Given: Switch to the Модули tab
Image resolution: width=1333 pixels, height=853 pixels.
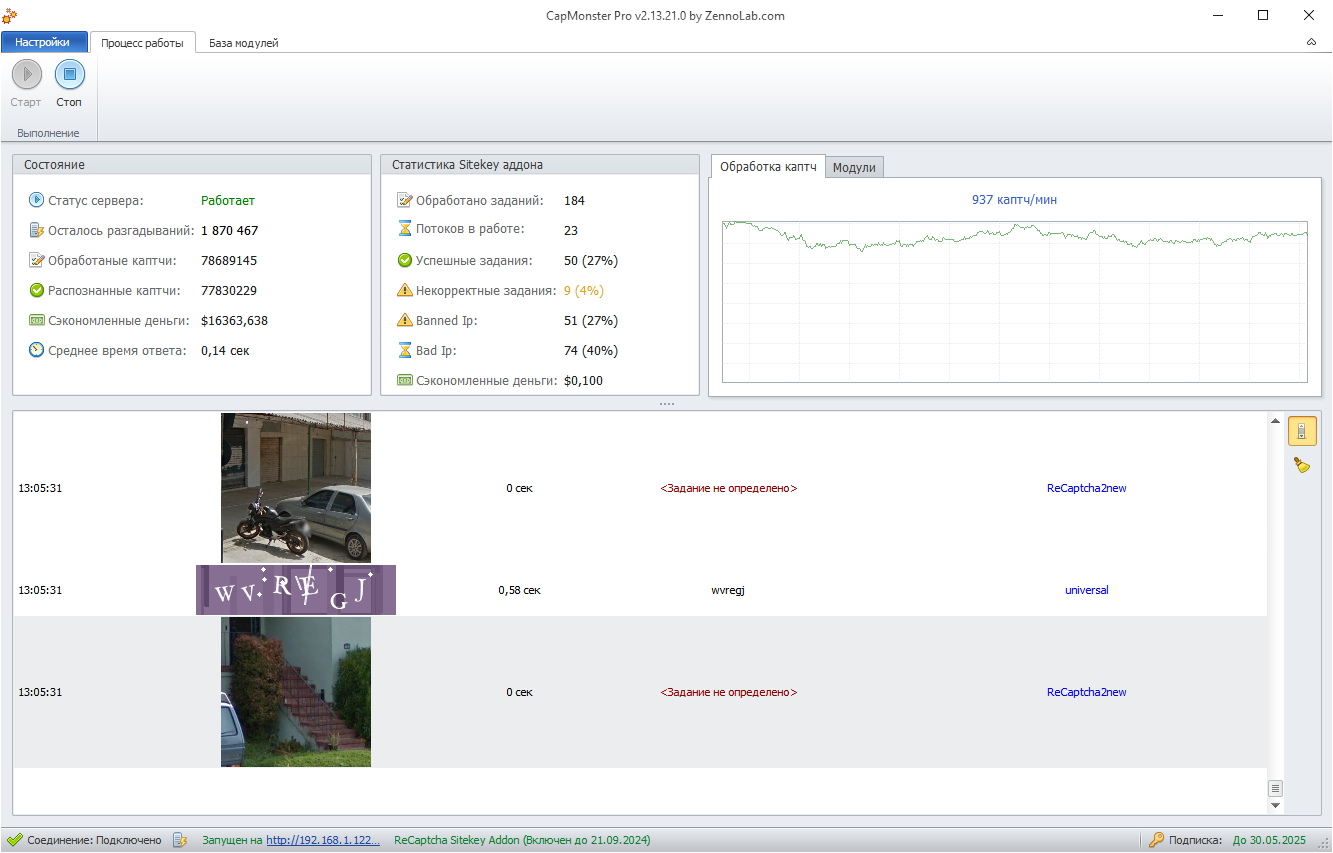Looking at the screenshot, I should tap(854, 167).
